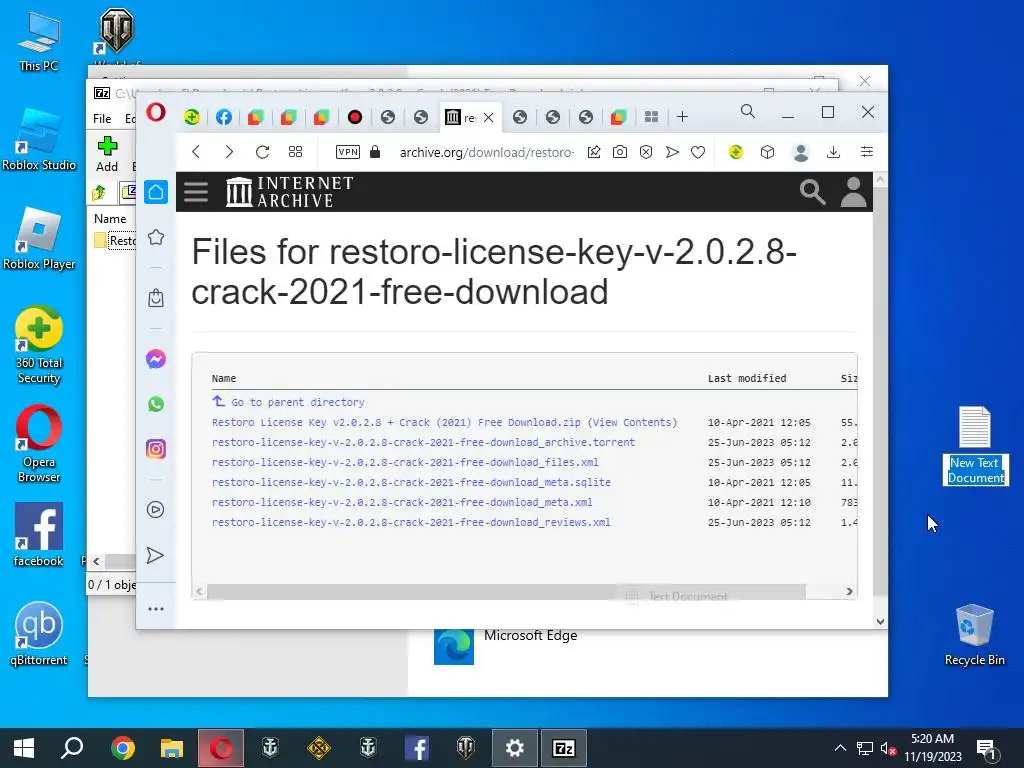Open sidebar three-dots settings
This screenshot has height=768, width=1024.
coord(155,609)
